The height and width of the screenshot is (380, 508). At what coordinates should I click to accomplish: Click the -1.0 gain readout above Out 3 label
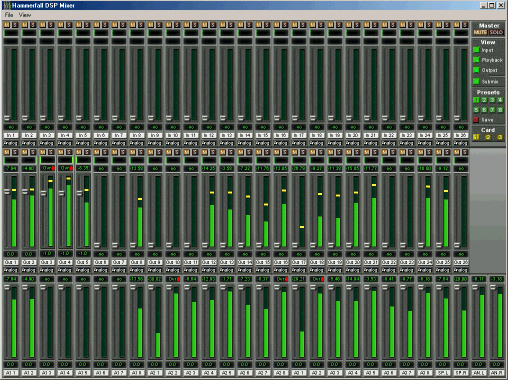(x=47, y=254)
